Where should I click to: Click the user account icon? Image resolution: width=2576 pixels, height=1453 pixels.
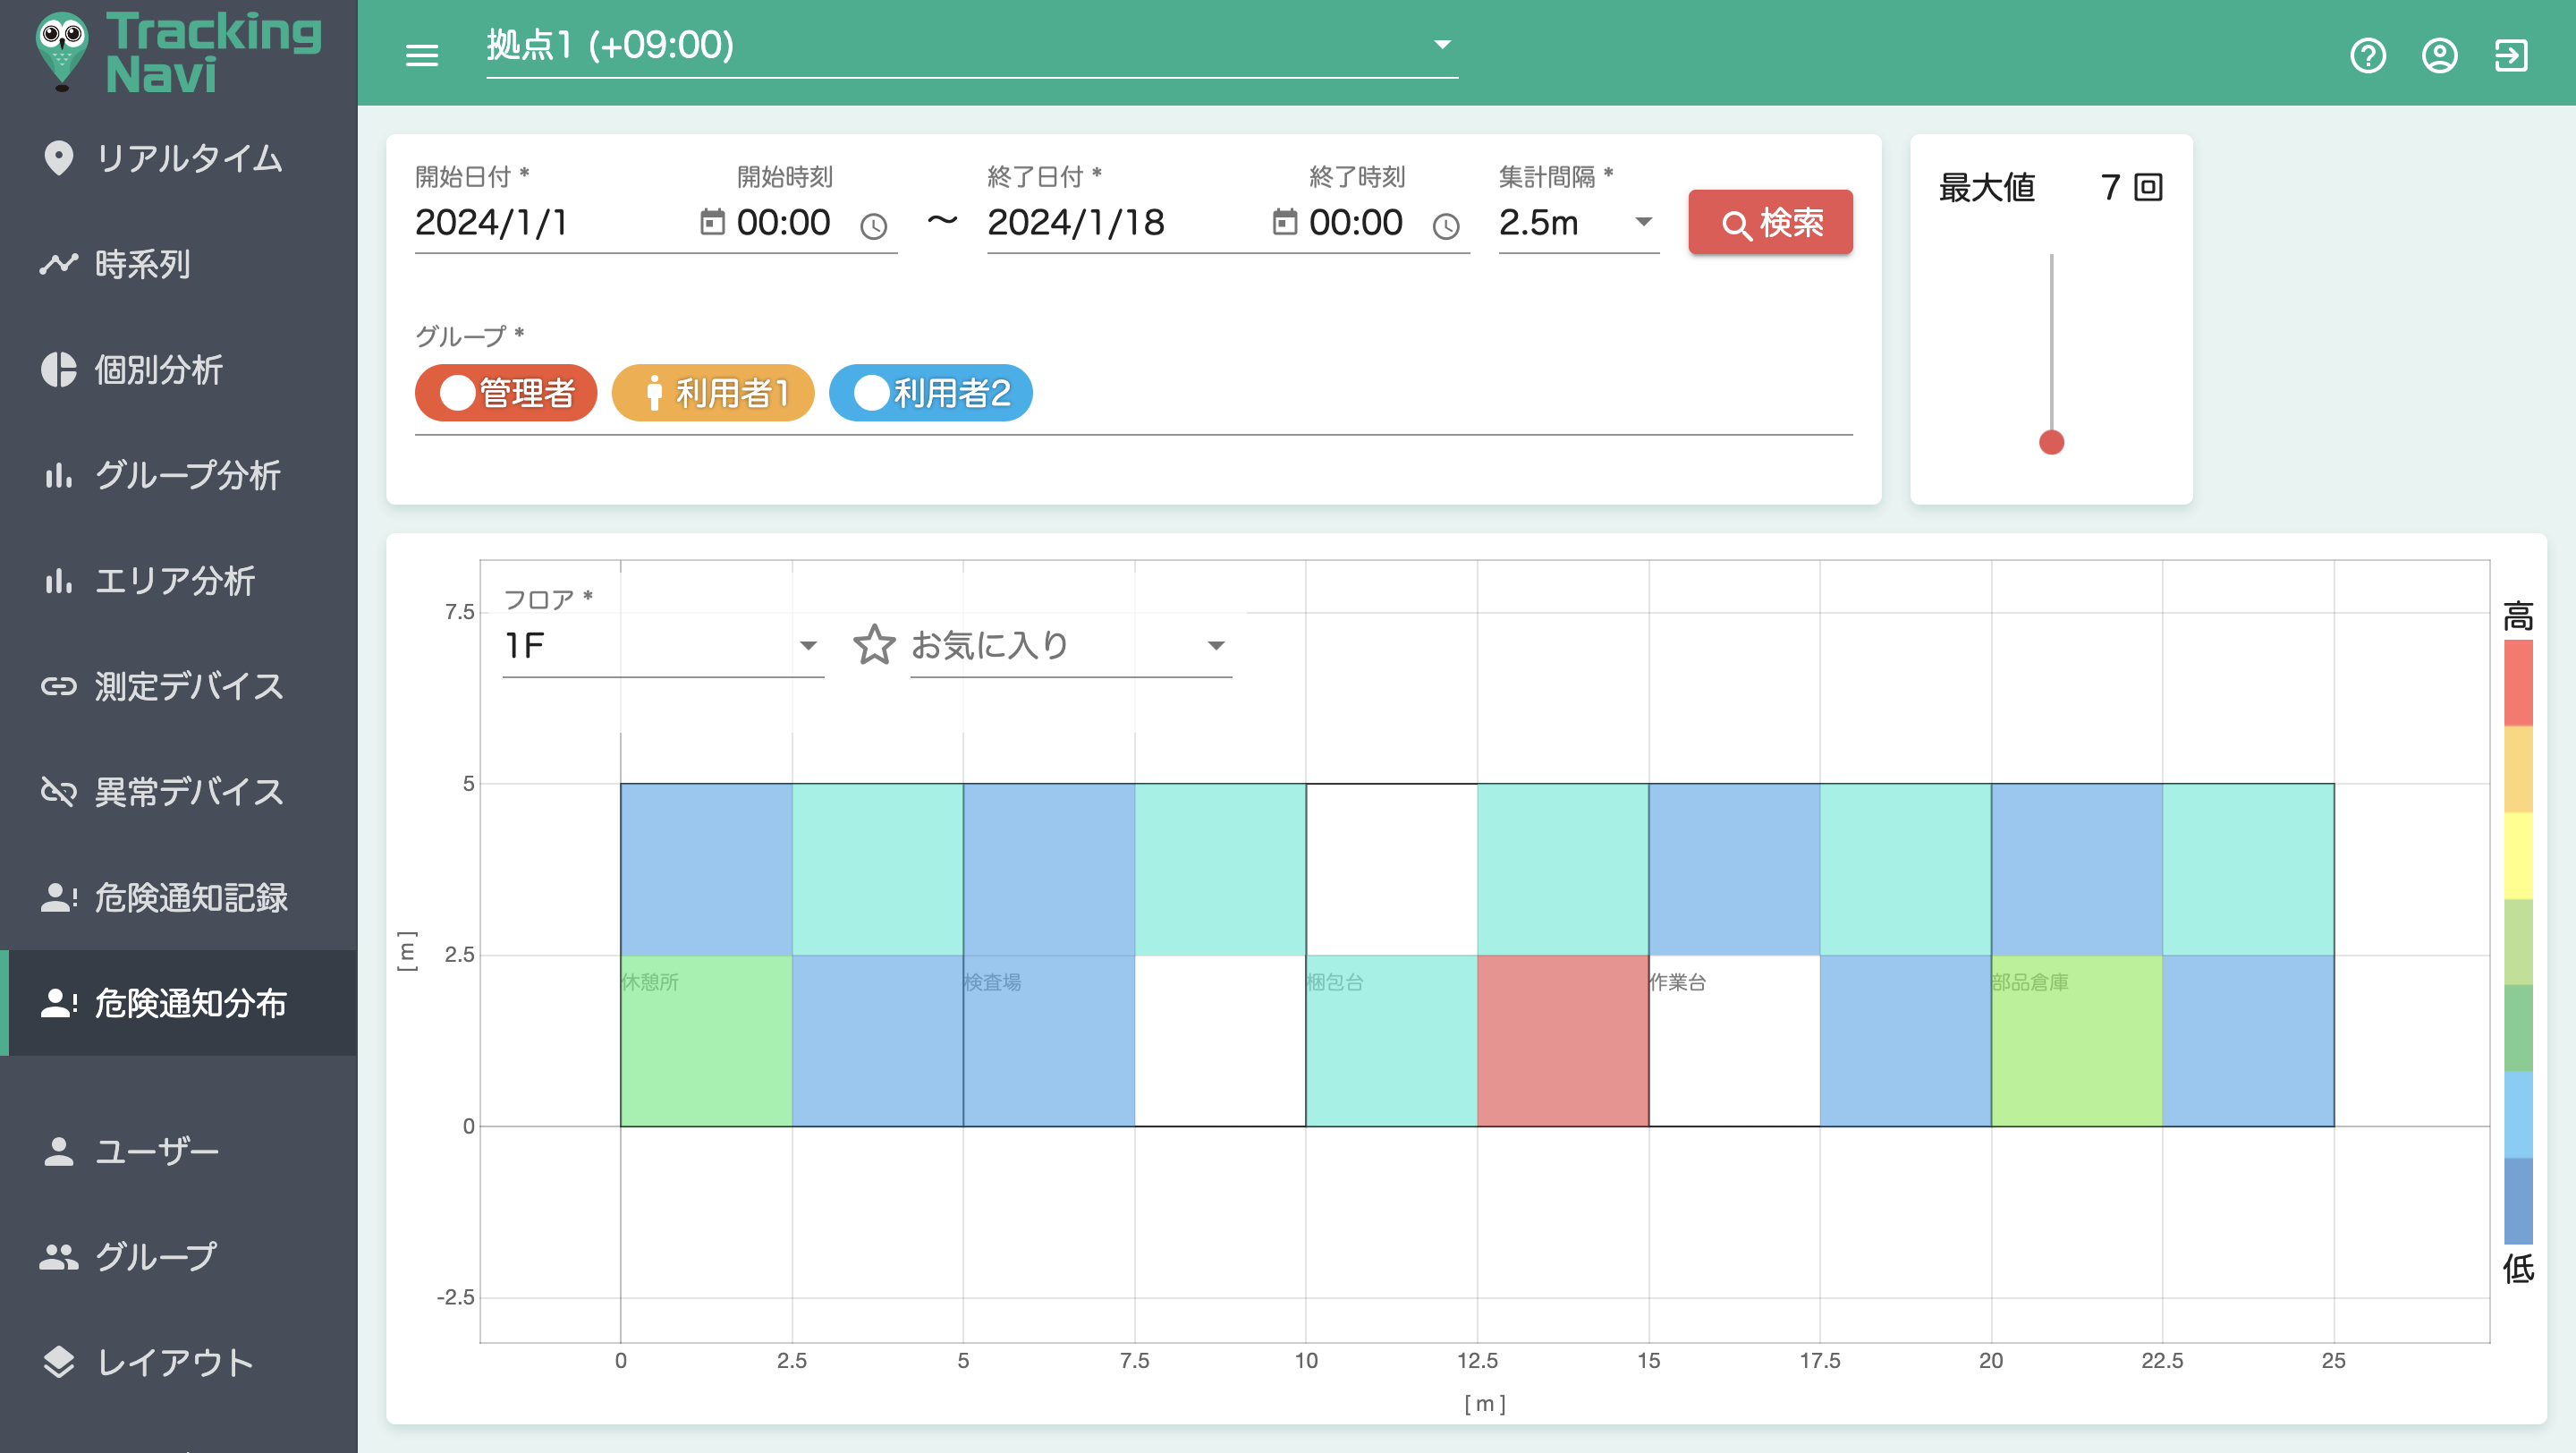pyautogui.click(x=2439, y=55)
